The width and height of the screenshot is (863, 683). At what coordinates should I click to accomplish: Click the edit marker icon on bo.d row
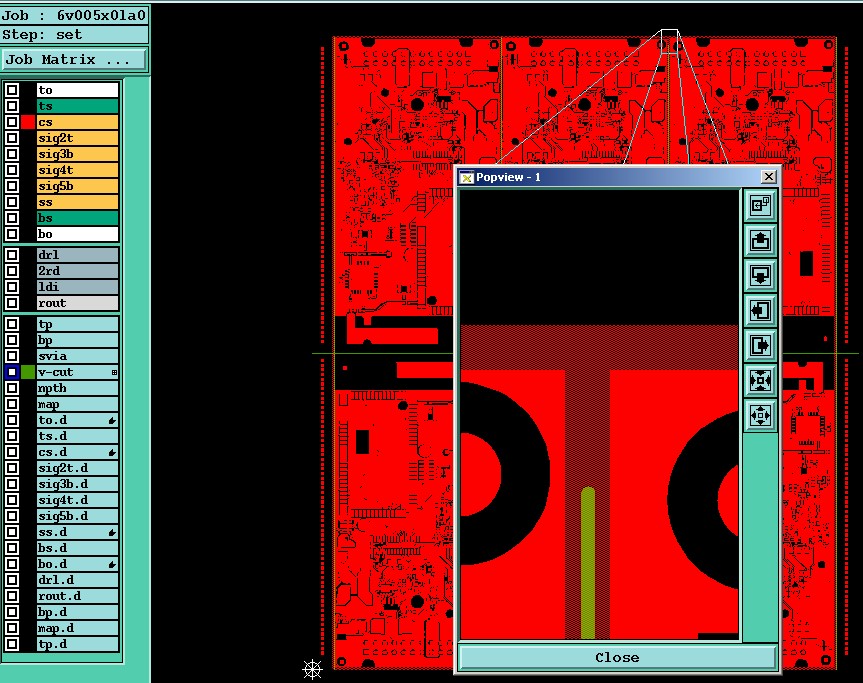(x=112, y=564)
